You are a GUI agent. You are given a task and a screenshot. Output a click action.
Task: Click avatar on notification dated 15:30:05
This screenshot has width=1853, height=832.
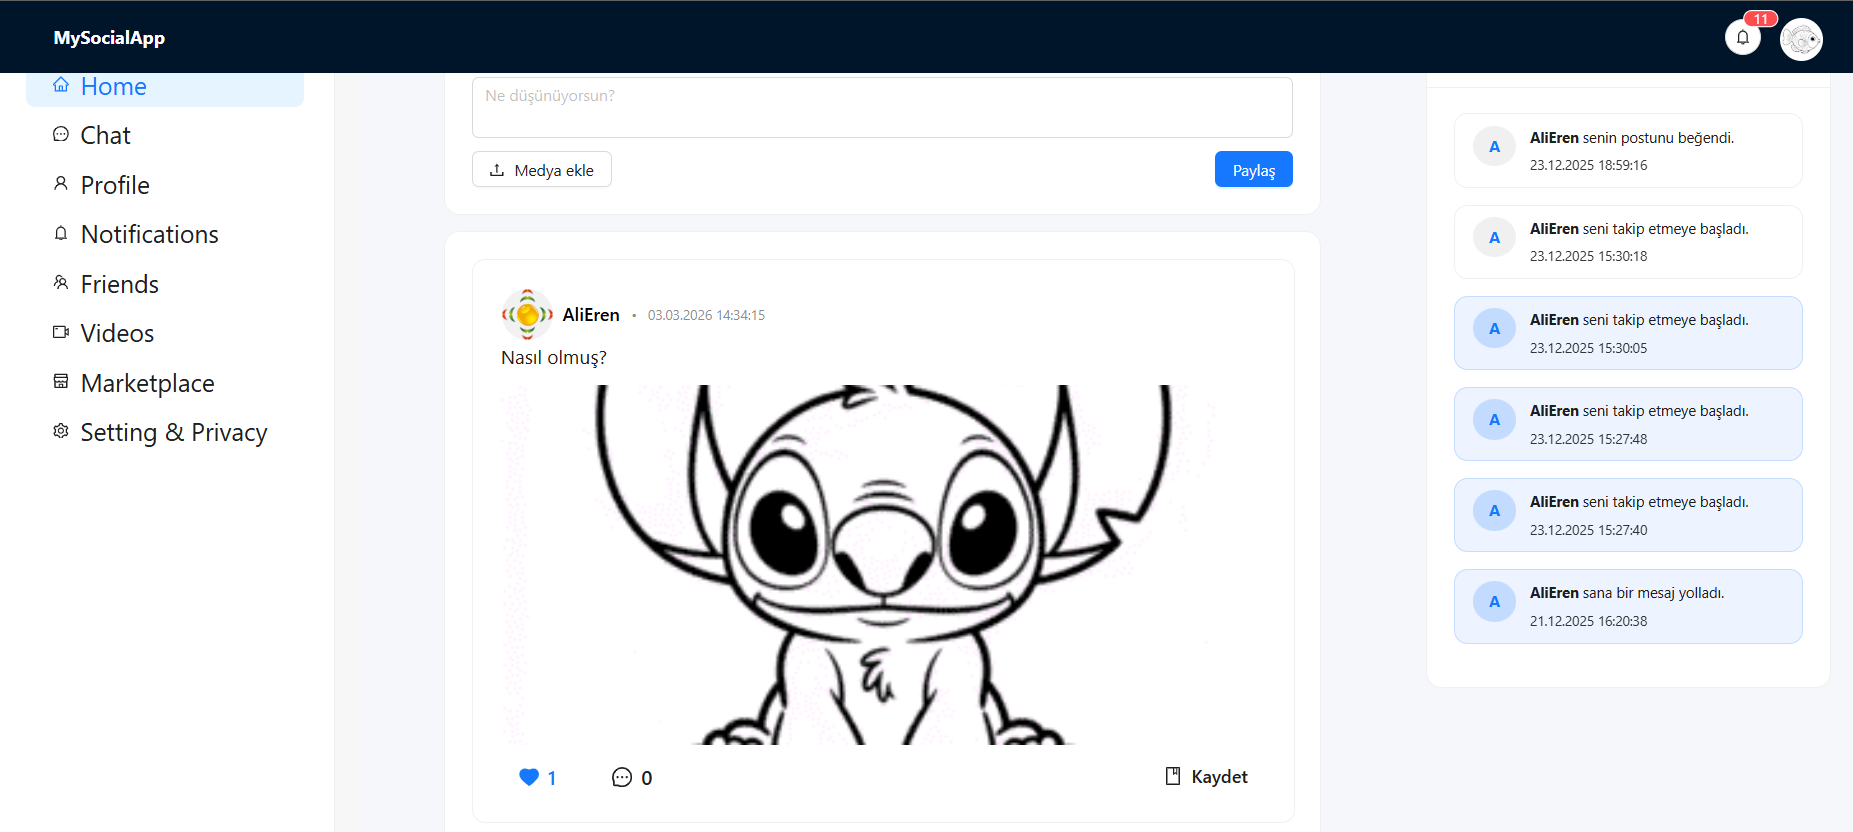pos(1494,329)
